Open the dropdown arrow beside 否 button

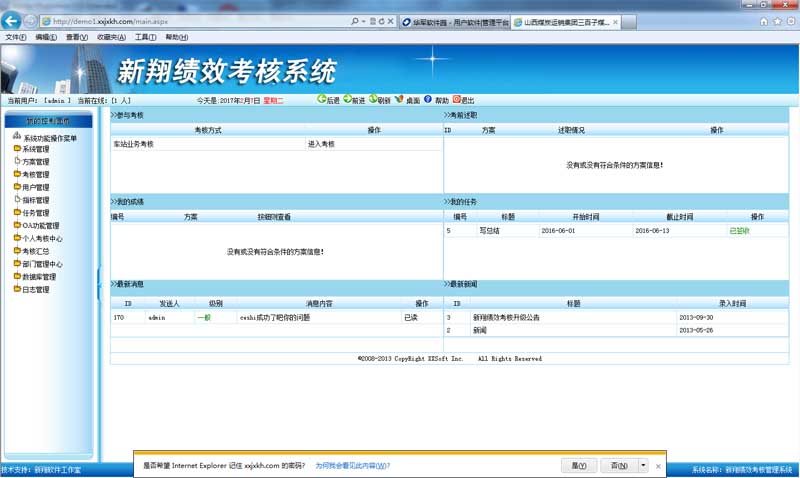(x=643, y=465)
